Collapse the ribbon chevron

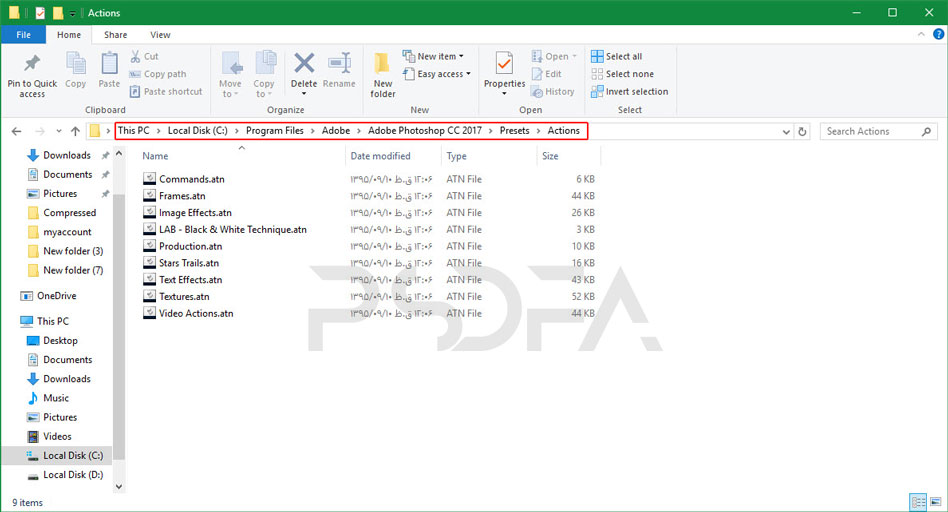[x=921, y=34]
